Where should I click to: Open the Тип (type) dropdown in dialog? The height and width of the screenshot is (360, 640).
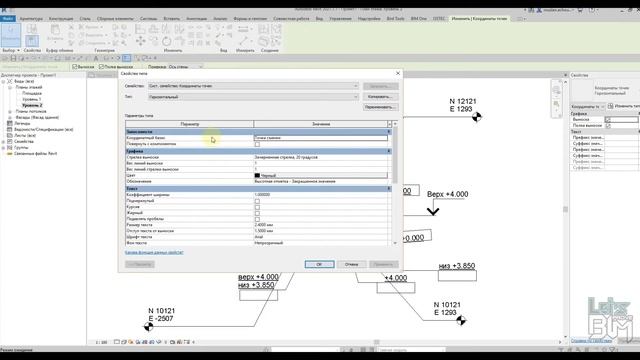253,97
